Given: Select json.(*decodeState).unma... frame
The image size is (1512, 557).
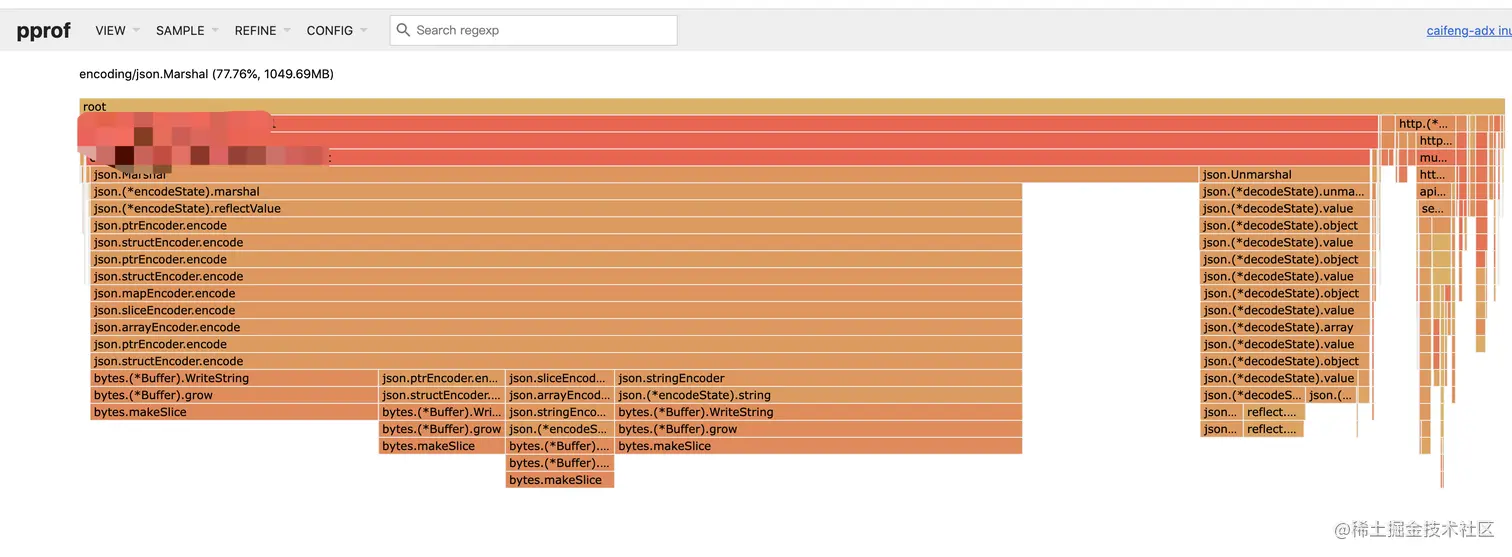Looking at the screenshot, I should (1285, 192).
